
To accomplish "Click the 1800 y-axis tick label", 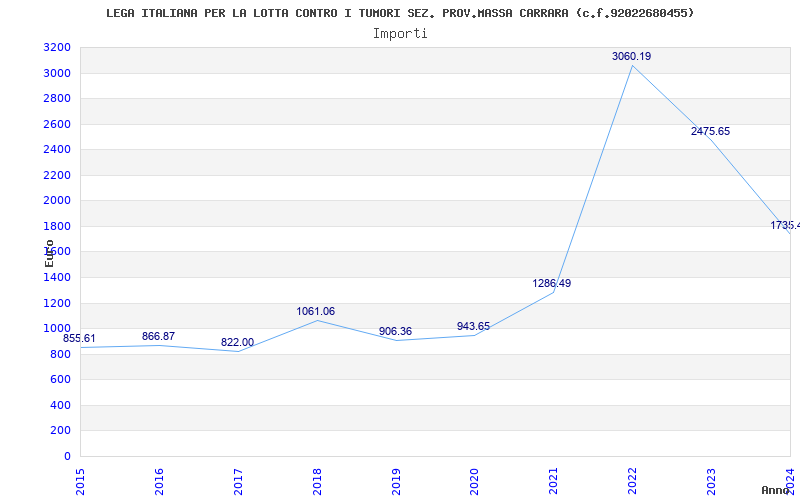I will 57,227.
